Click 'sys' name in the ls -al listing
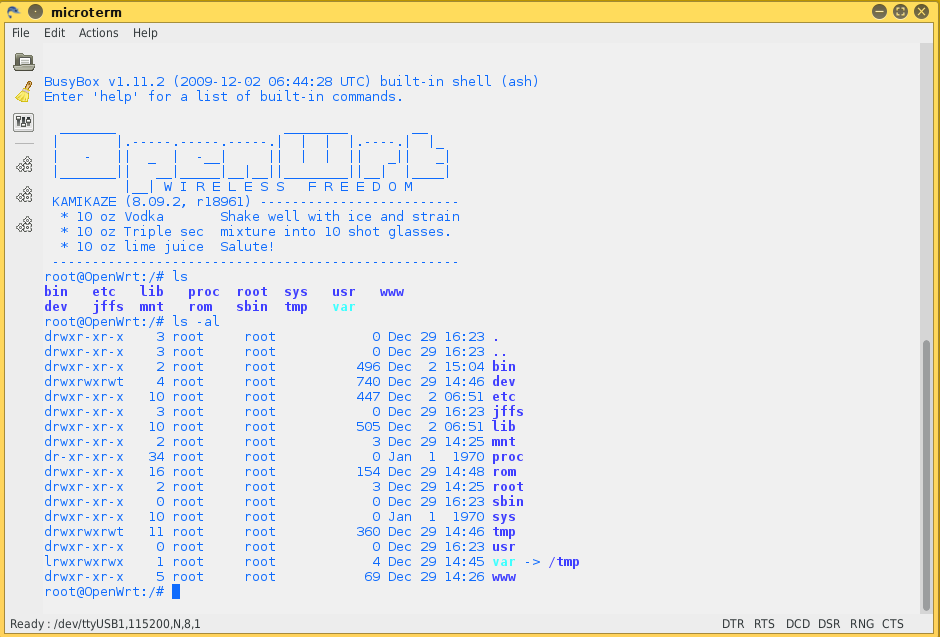This screenshot has width=940, height=637. pos(504,517)
